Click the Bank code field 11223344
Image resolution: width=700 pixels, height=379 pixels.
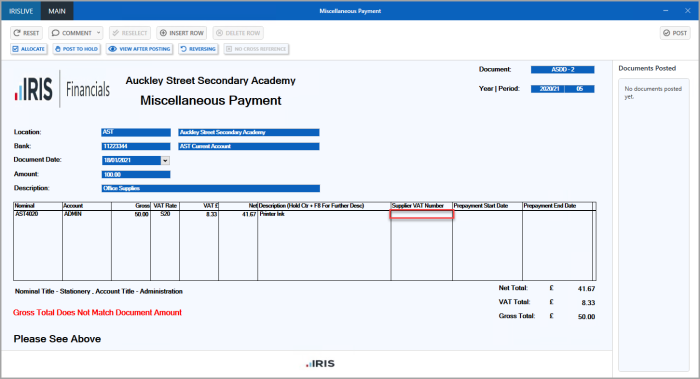136,146
